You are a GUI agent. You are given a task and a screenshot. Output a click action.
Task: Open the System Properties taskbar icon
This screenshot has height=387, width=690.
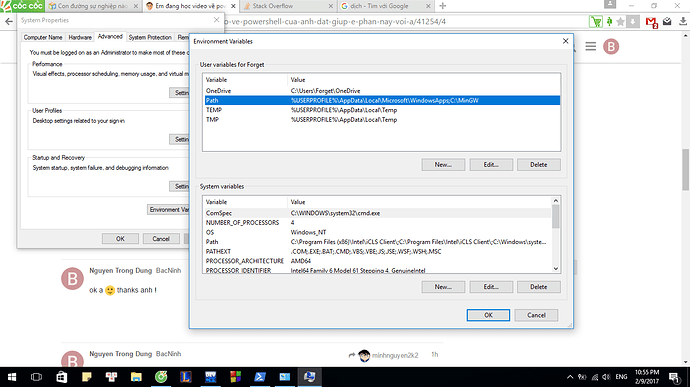click(x=310, y=377)
